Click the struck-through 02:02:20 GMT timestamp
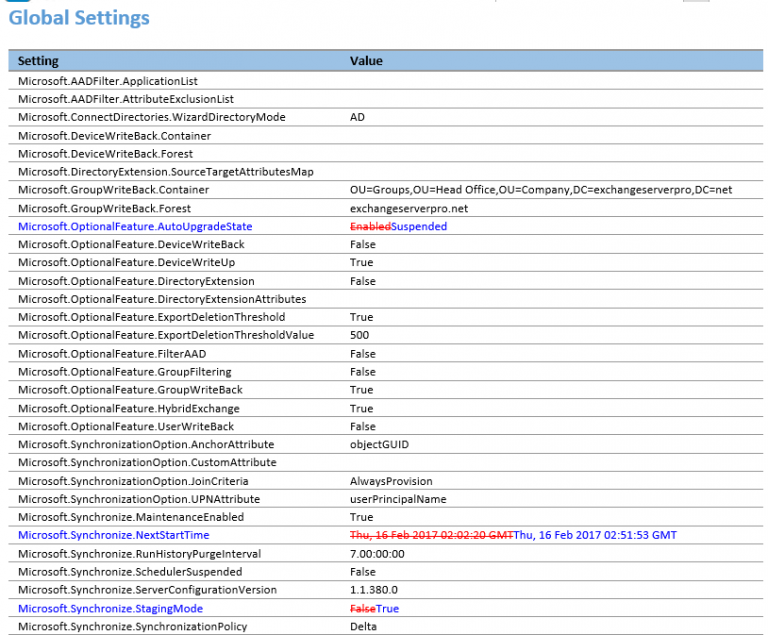Screen dimensions: 768x635 [x=432, y=535]
